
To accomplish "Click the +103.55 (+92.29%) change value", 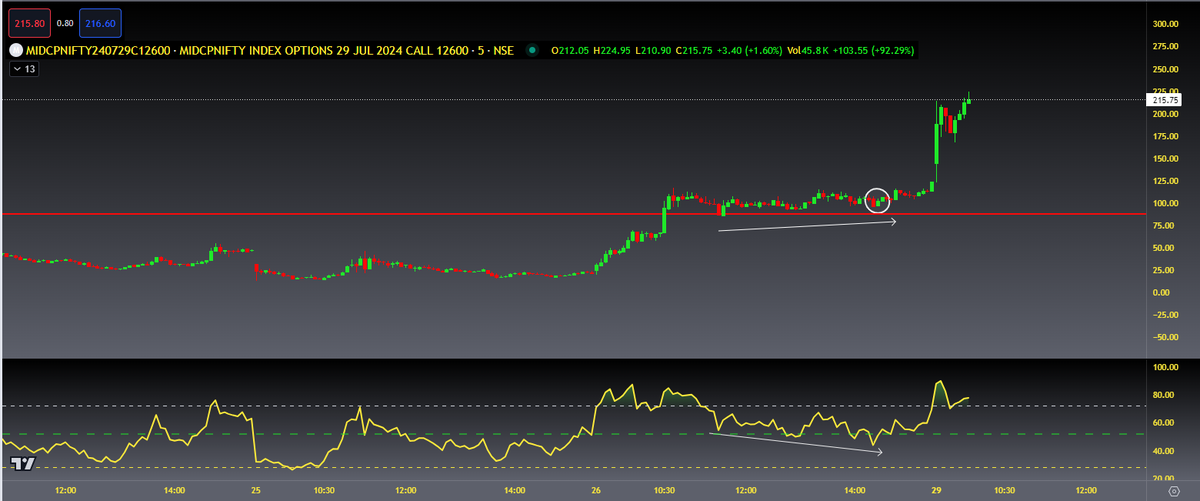I will pyautogui.click(x=875, y=49).
